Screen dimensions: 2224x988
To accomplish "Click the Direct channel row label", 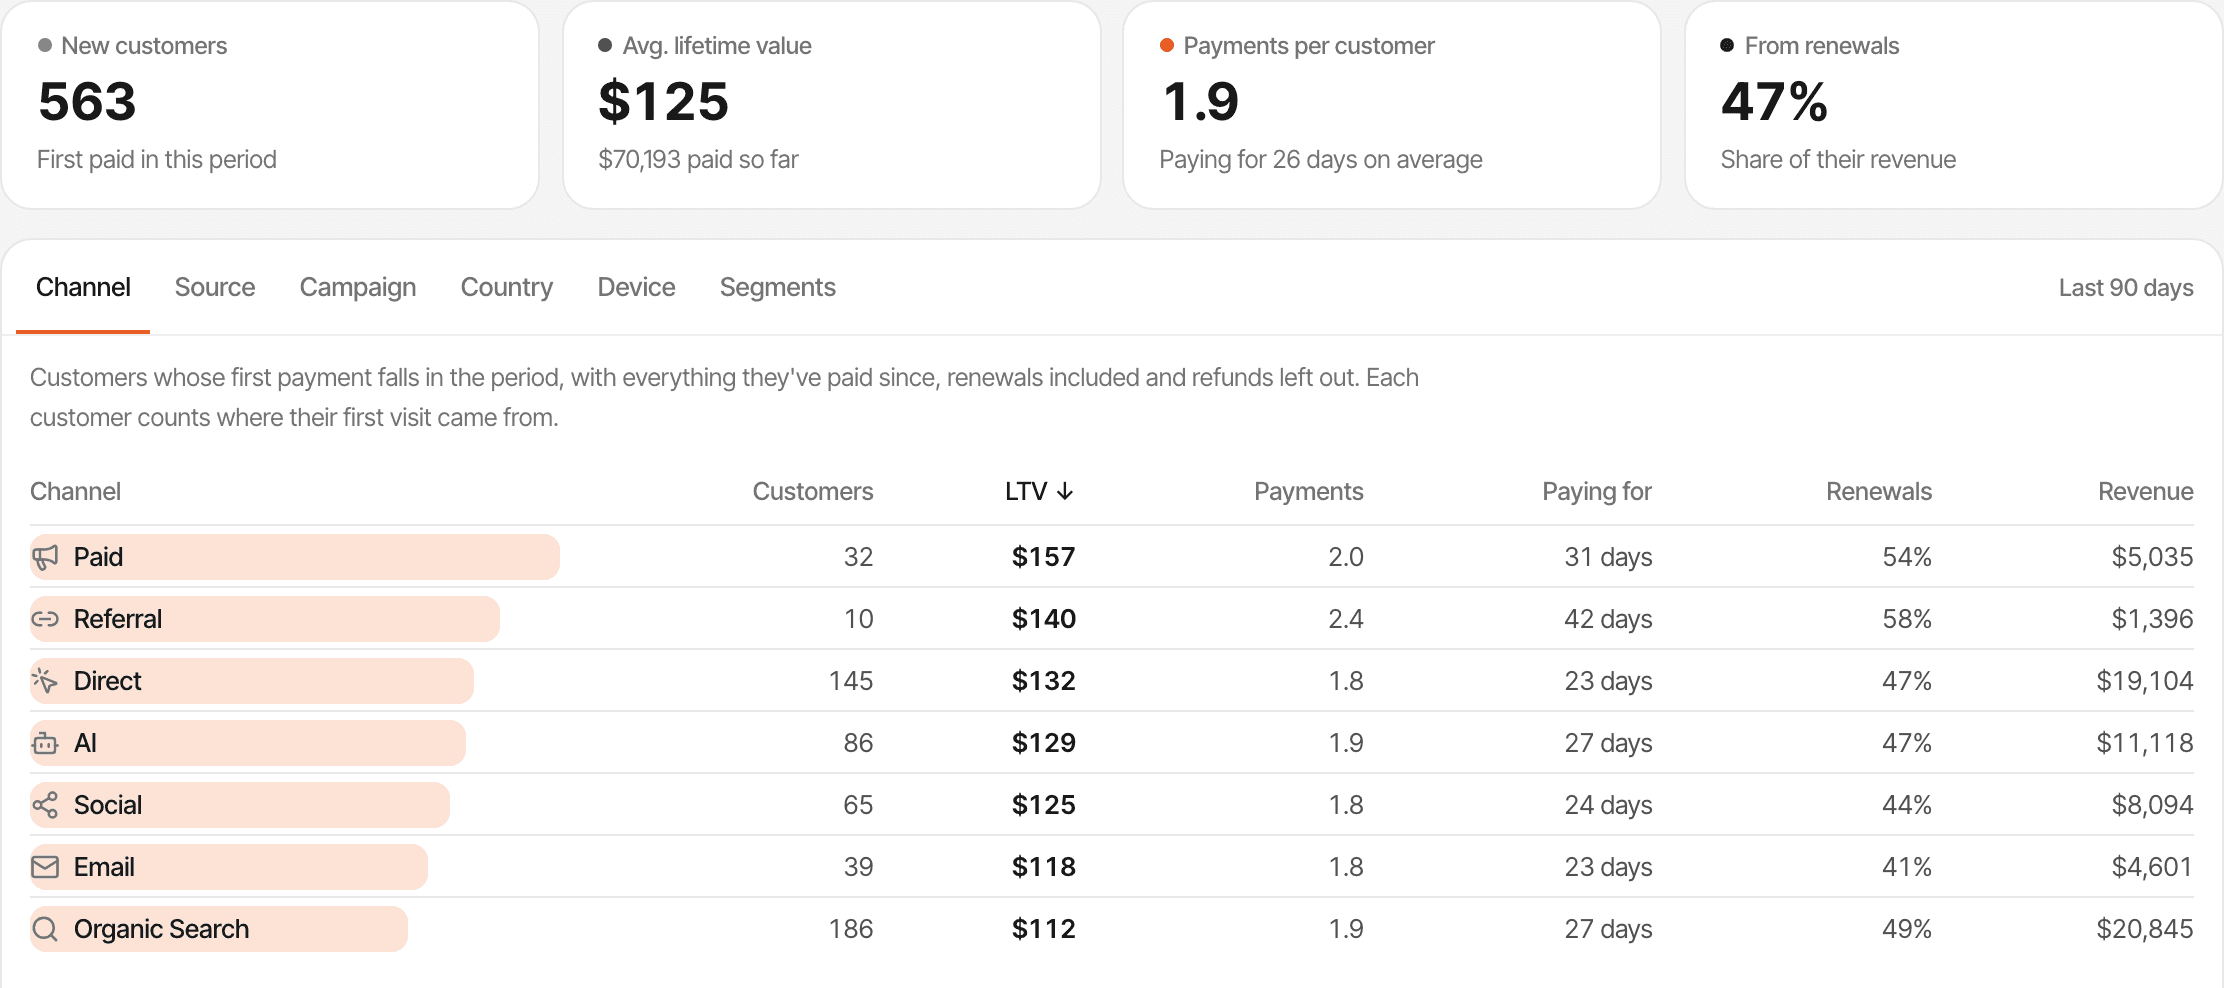I will point(108,681).
